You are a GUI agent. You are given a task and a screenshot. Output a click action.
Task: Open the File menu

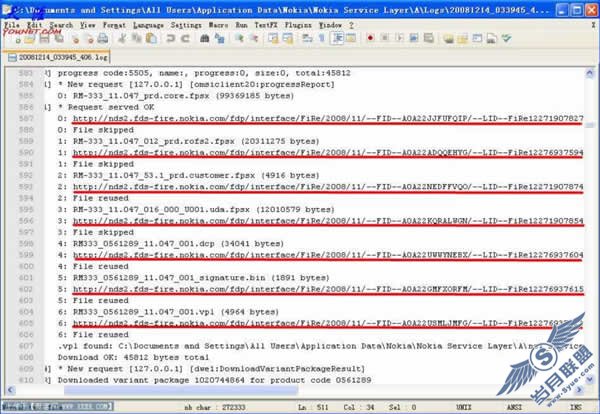[12, 25]
